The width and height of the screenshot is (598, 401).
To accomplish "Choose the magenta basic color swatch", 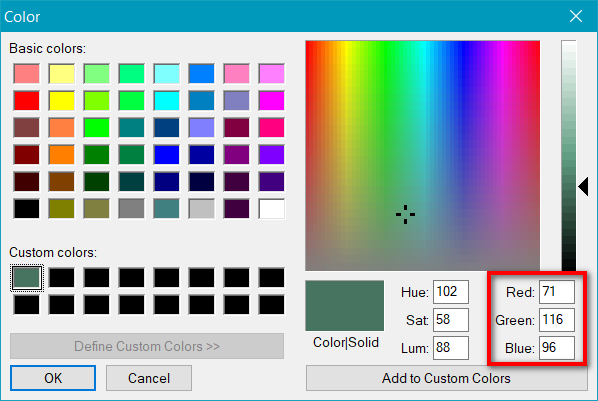I will tap(272, 101).
